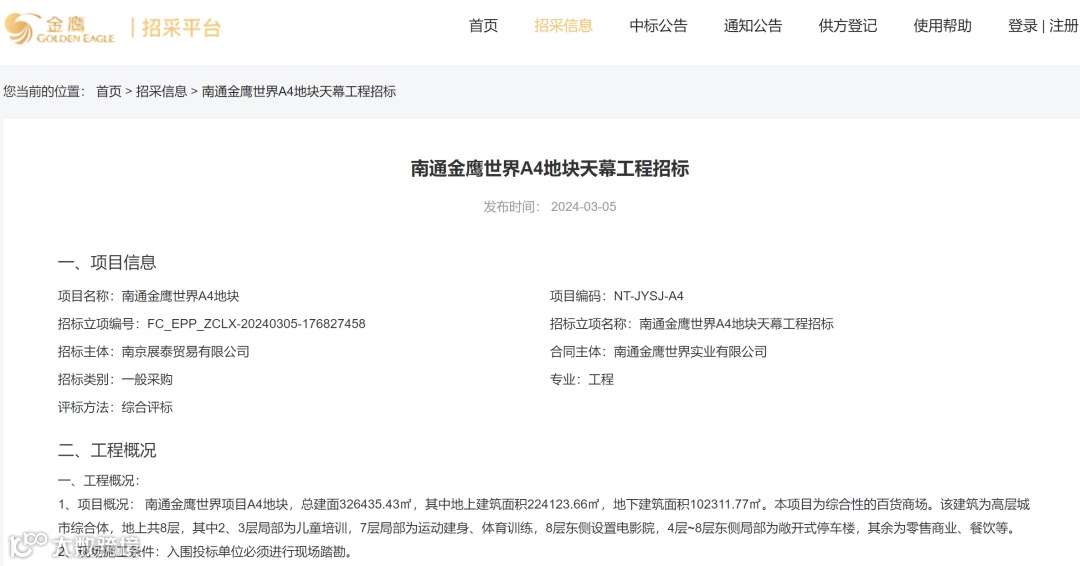Click the page heading 南通金鹰世界A4地块天幕工程招标
This screenshot has width=1080, height=566.
click(550, 169)
